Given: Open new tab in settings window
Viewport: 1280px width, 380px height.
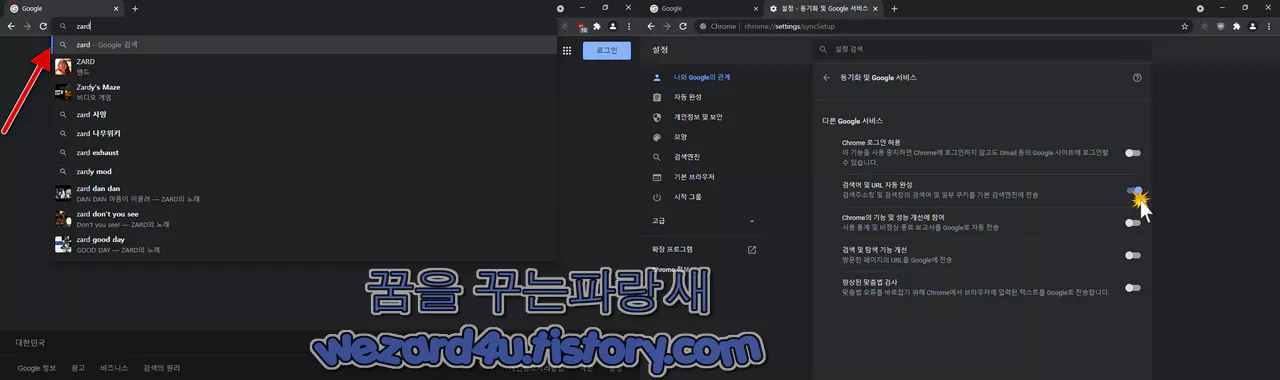Looking at the screenshot, I should tap(894, 8).
